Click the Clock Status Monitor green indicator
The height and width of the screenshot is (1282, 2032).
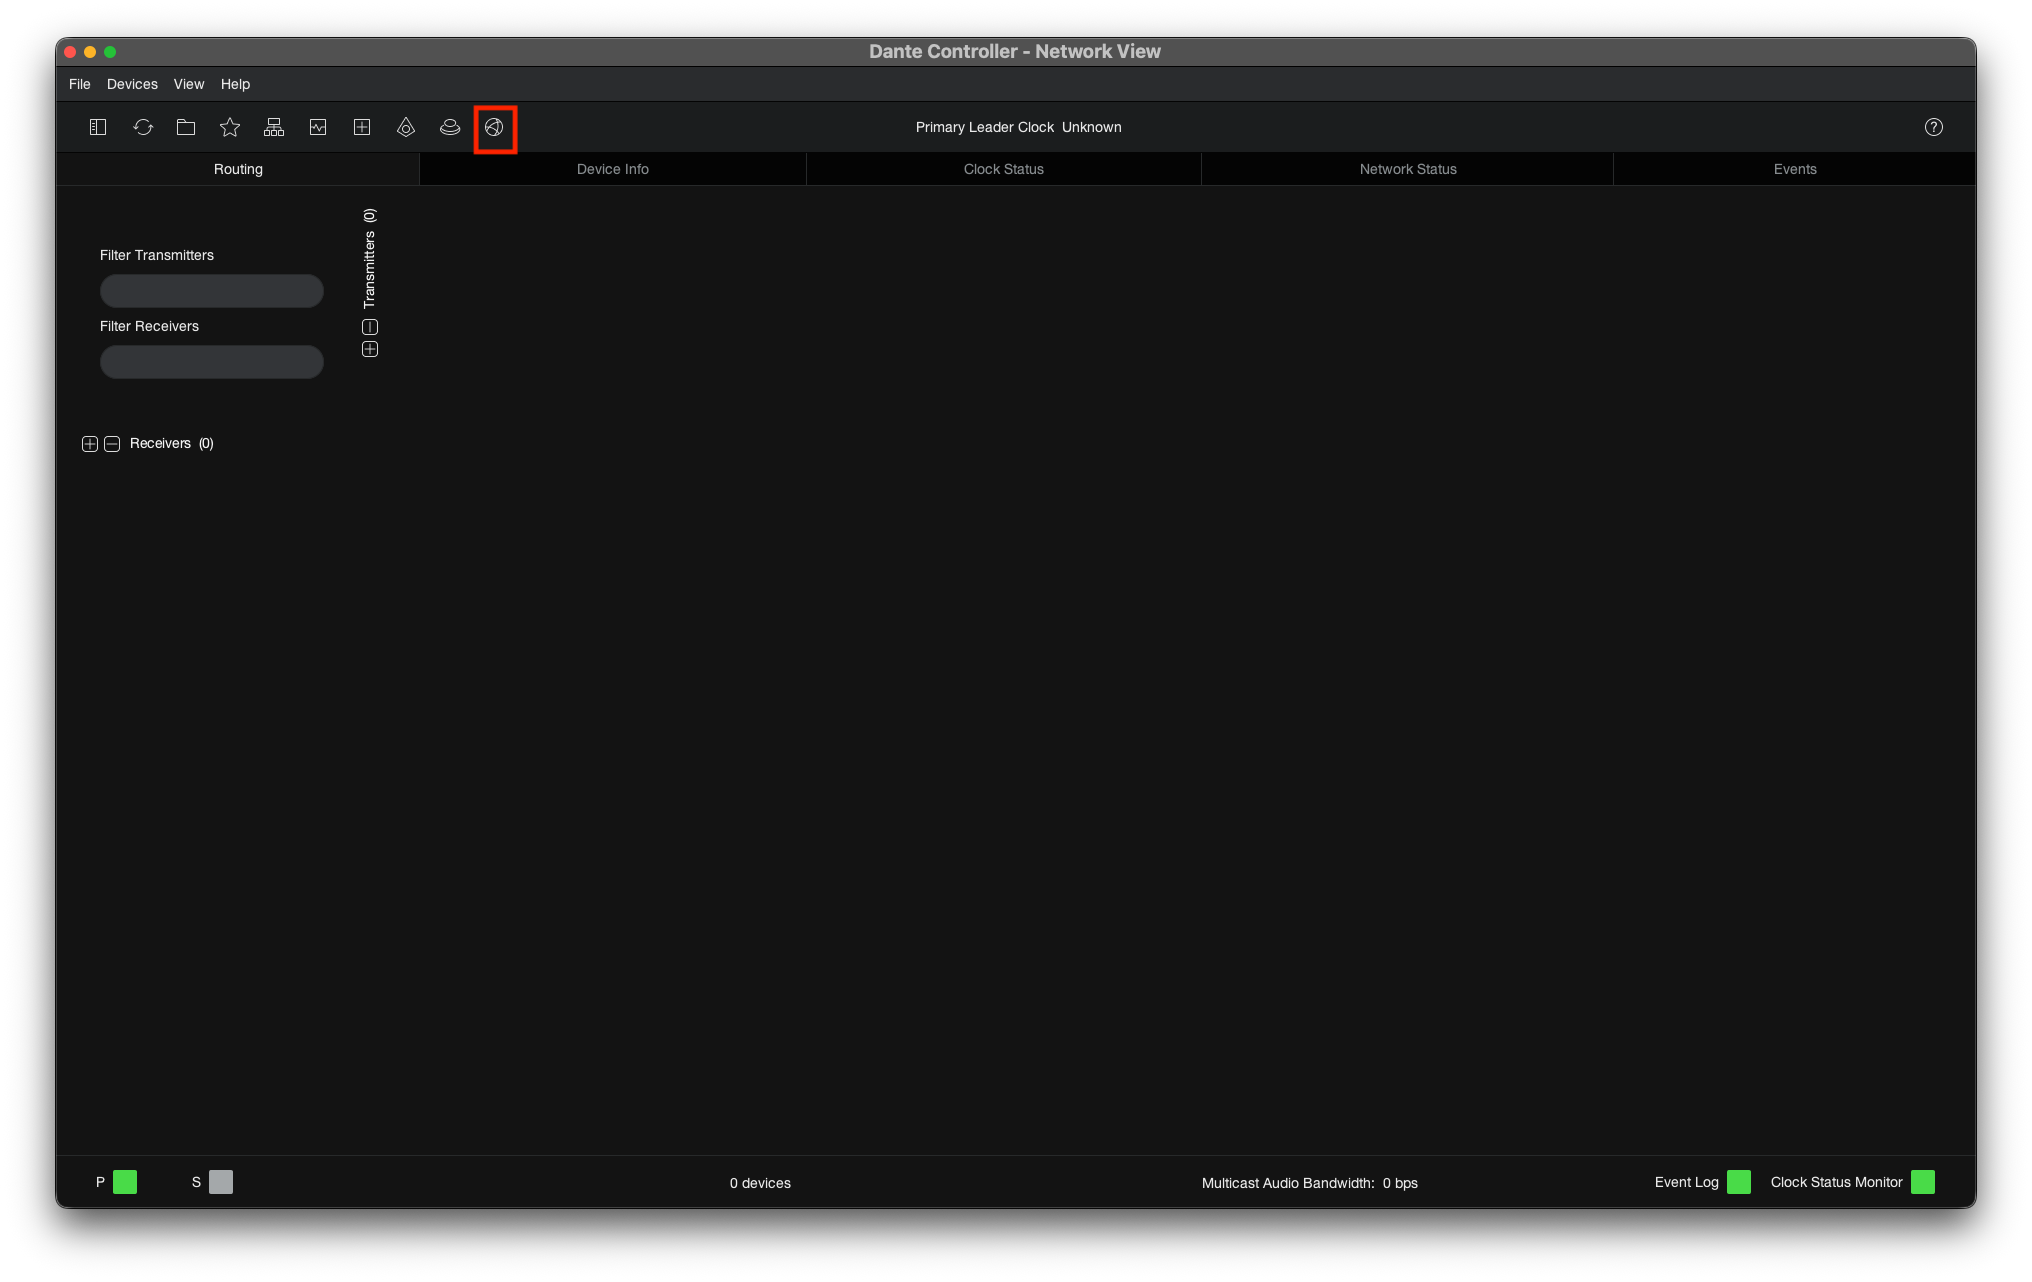pyautogui.click(x=1923, y=1182)
